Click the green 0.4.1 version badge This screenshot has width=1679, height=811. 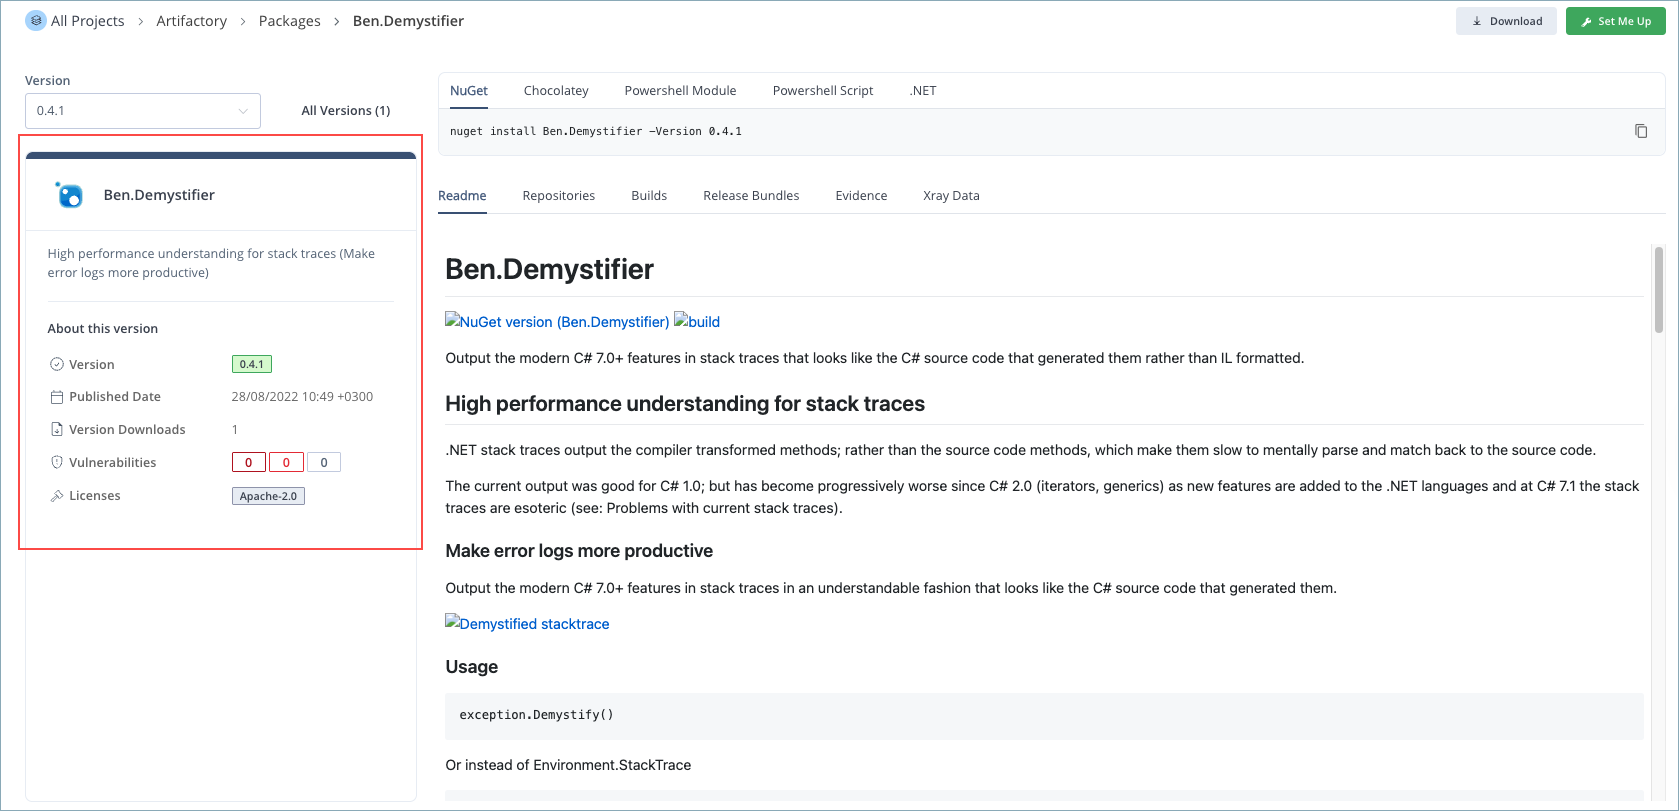252,364
